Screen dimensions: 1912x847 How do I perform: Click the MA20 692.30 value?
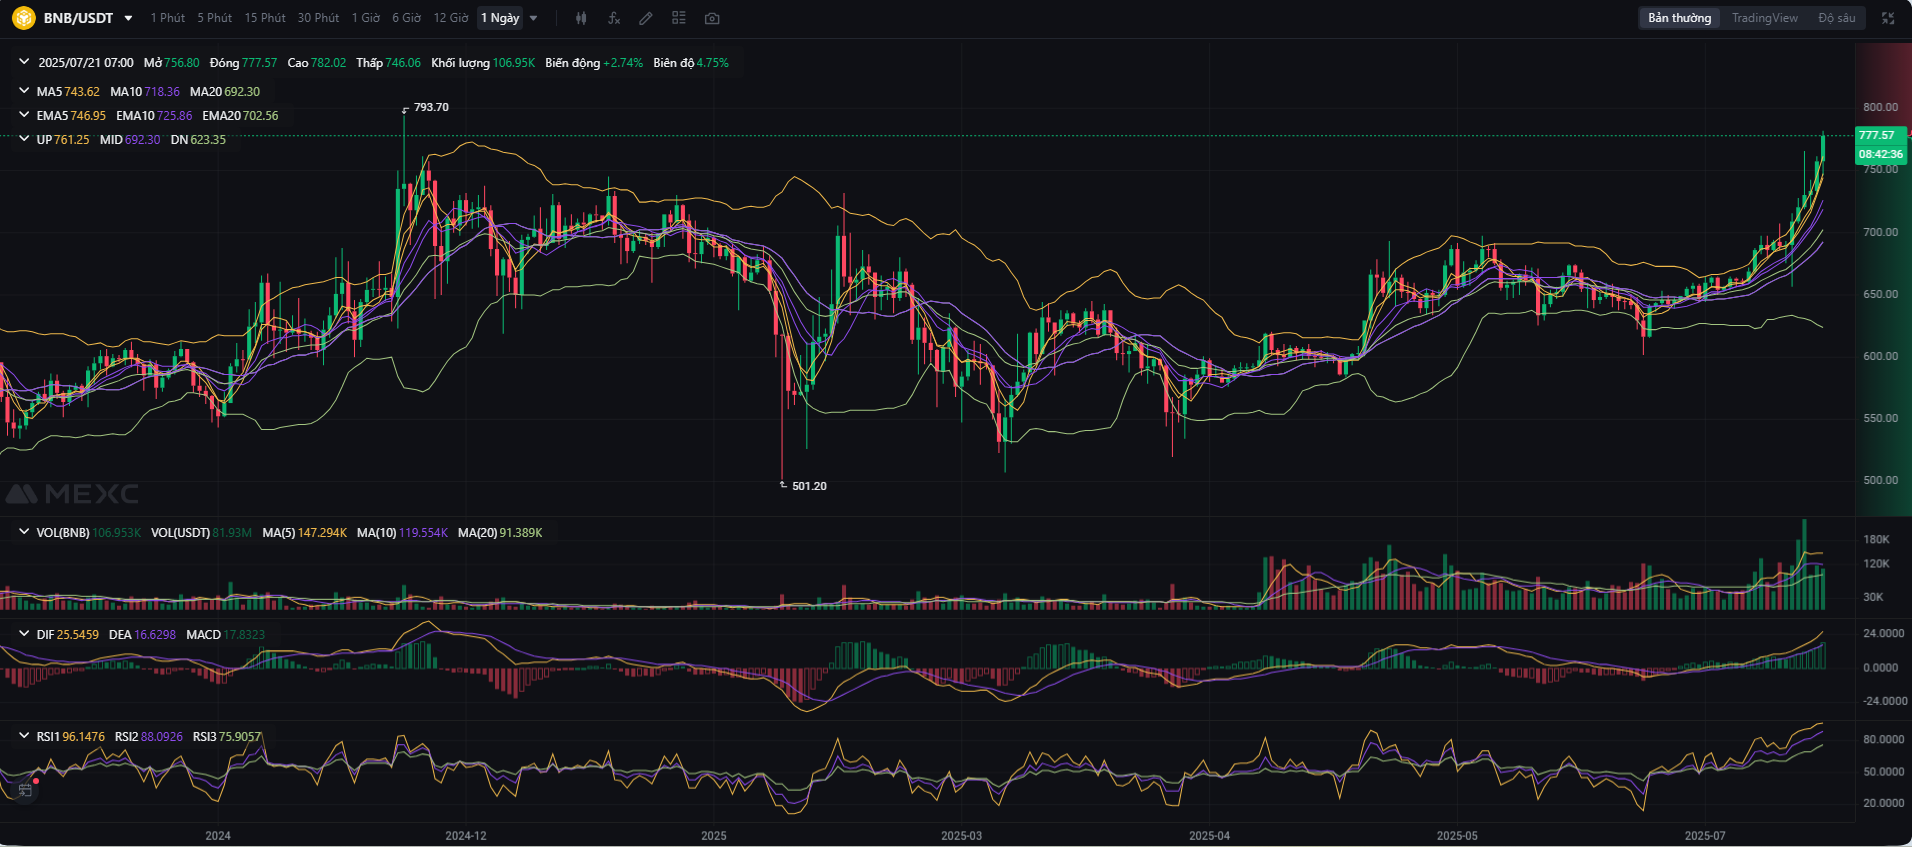(x=225, y=91)
